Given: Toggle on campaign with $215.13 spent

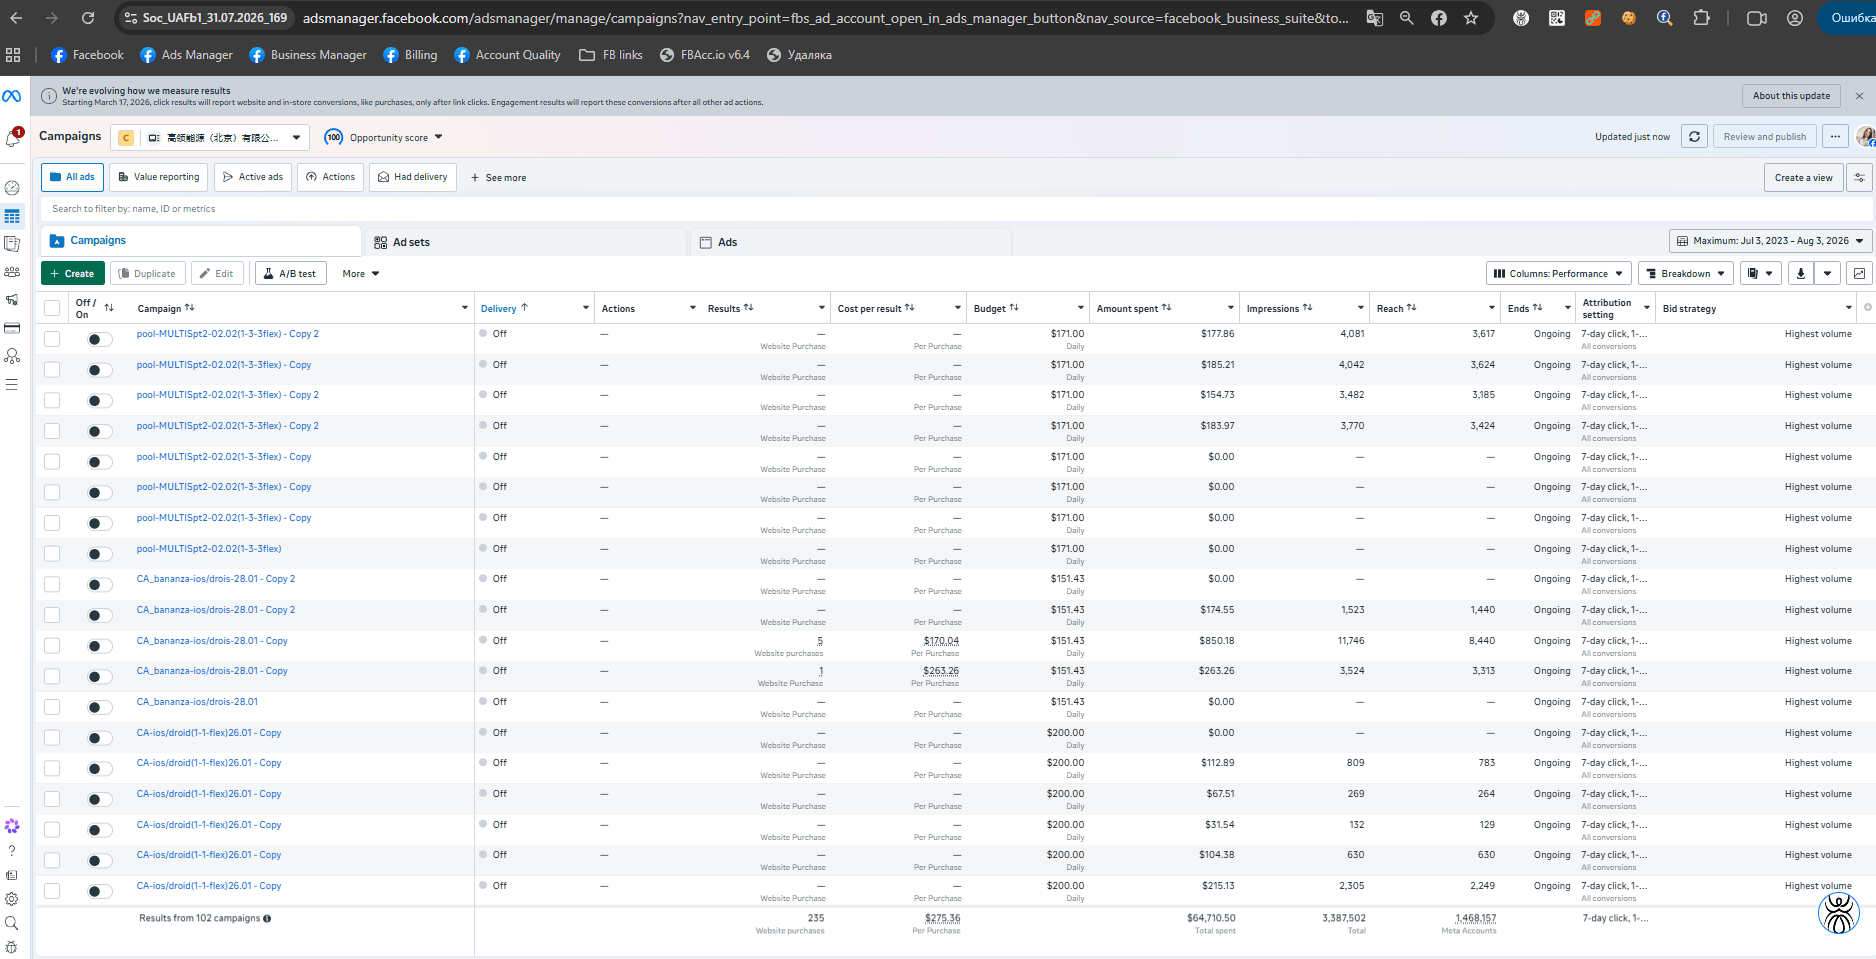Looking at the screenshot, I should (x=99, y=892).
